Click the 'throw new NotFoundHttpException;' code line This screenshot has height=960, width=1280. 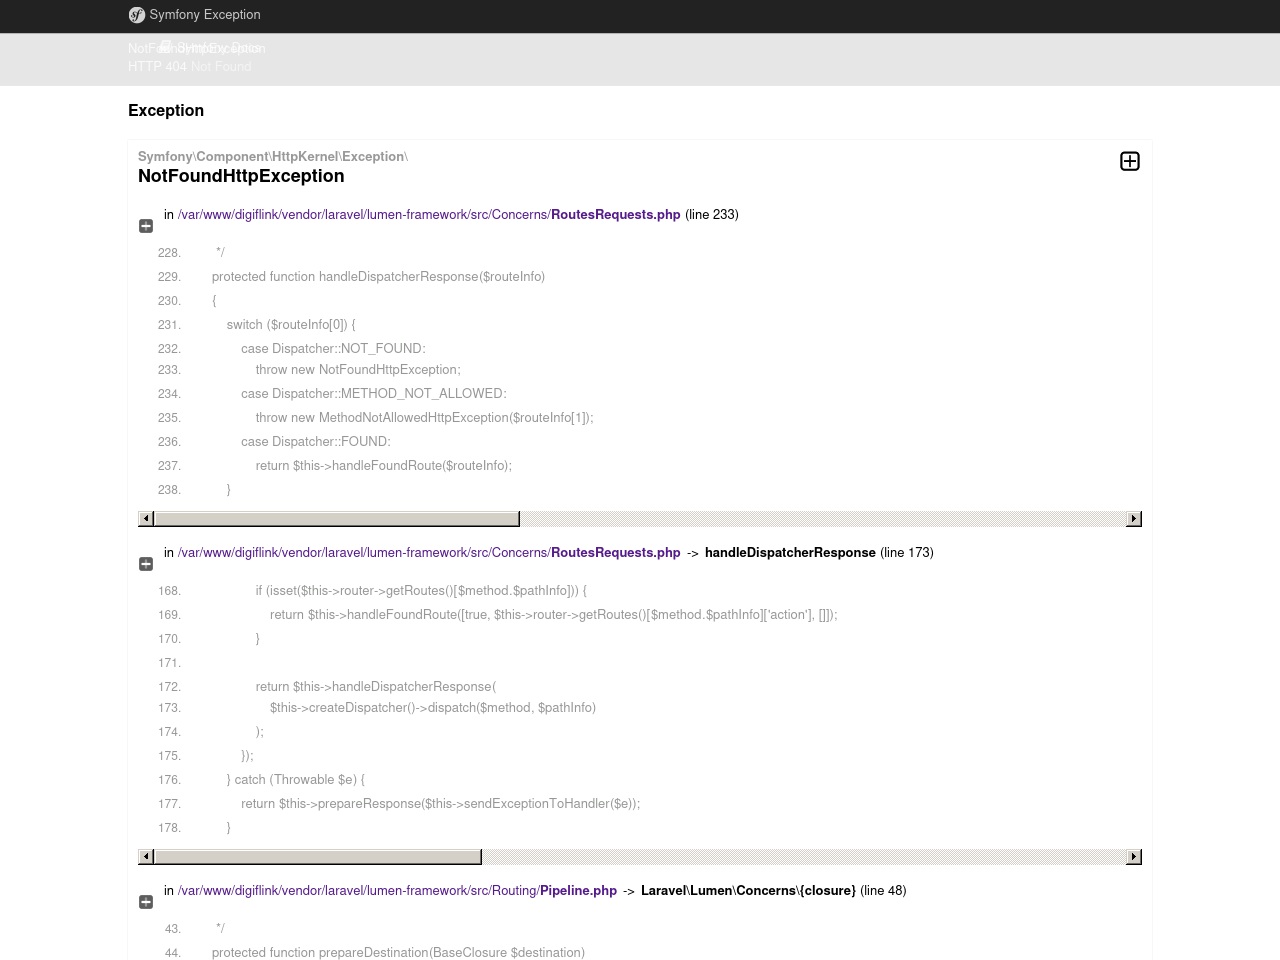pyautogui.click(x=358, y=370)
